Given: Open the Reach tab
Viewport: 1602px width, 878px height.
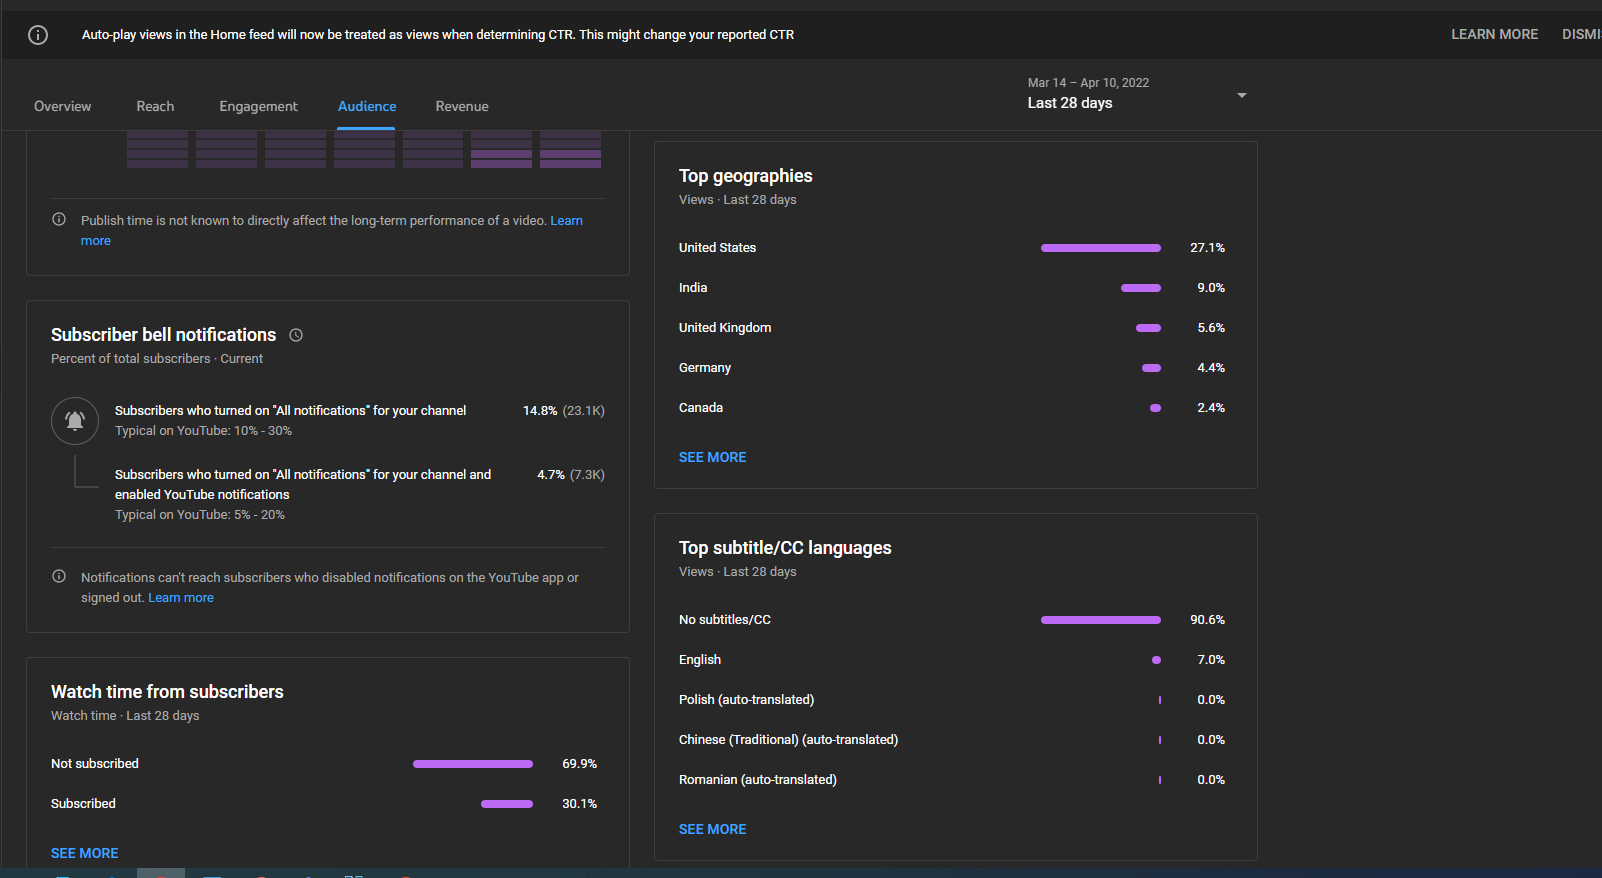Looking at the screenshot, I should (x=155, y=106).
